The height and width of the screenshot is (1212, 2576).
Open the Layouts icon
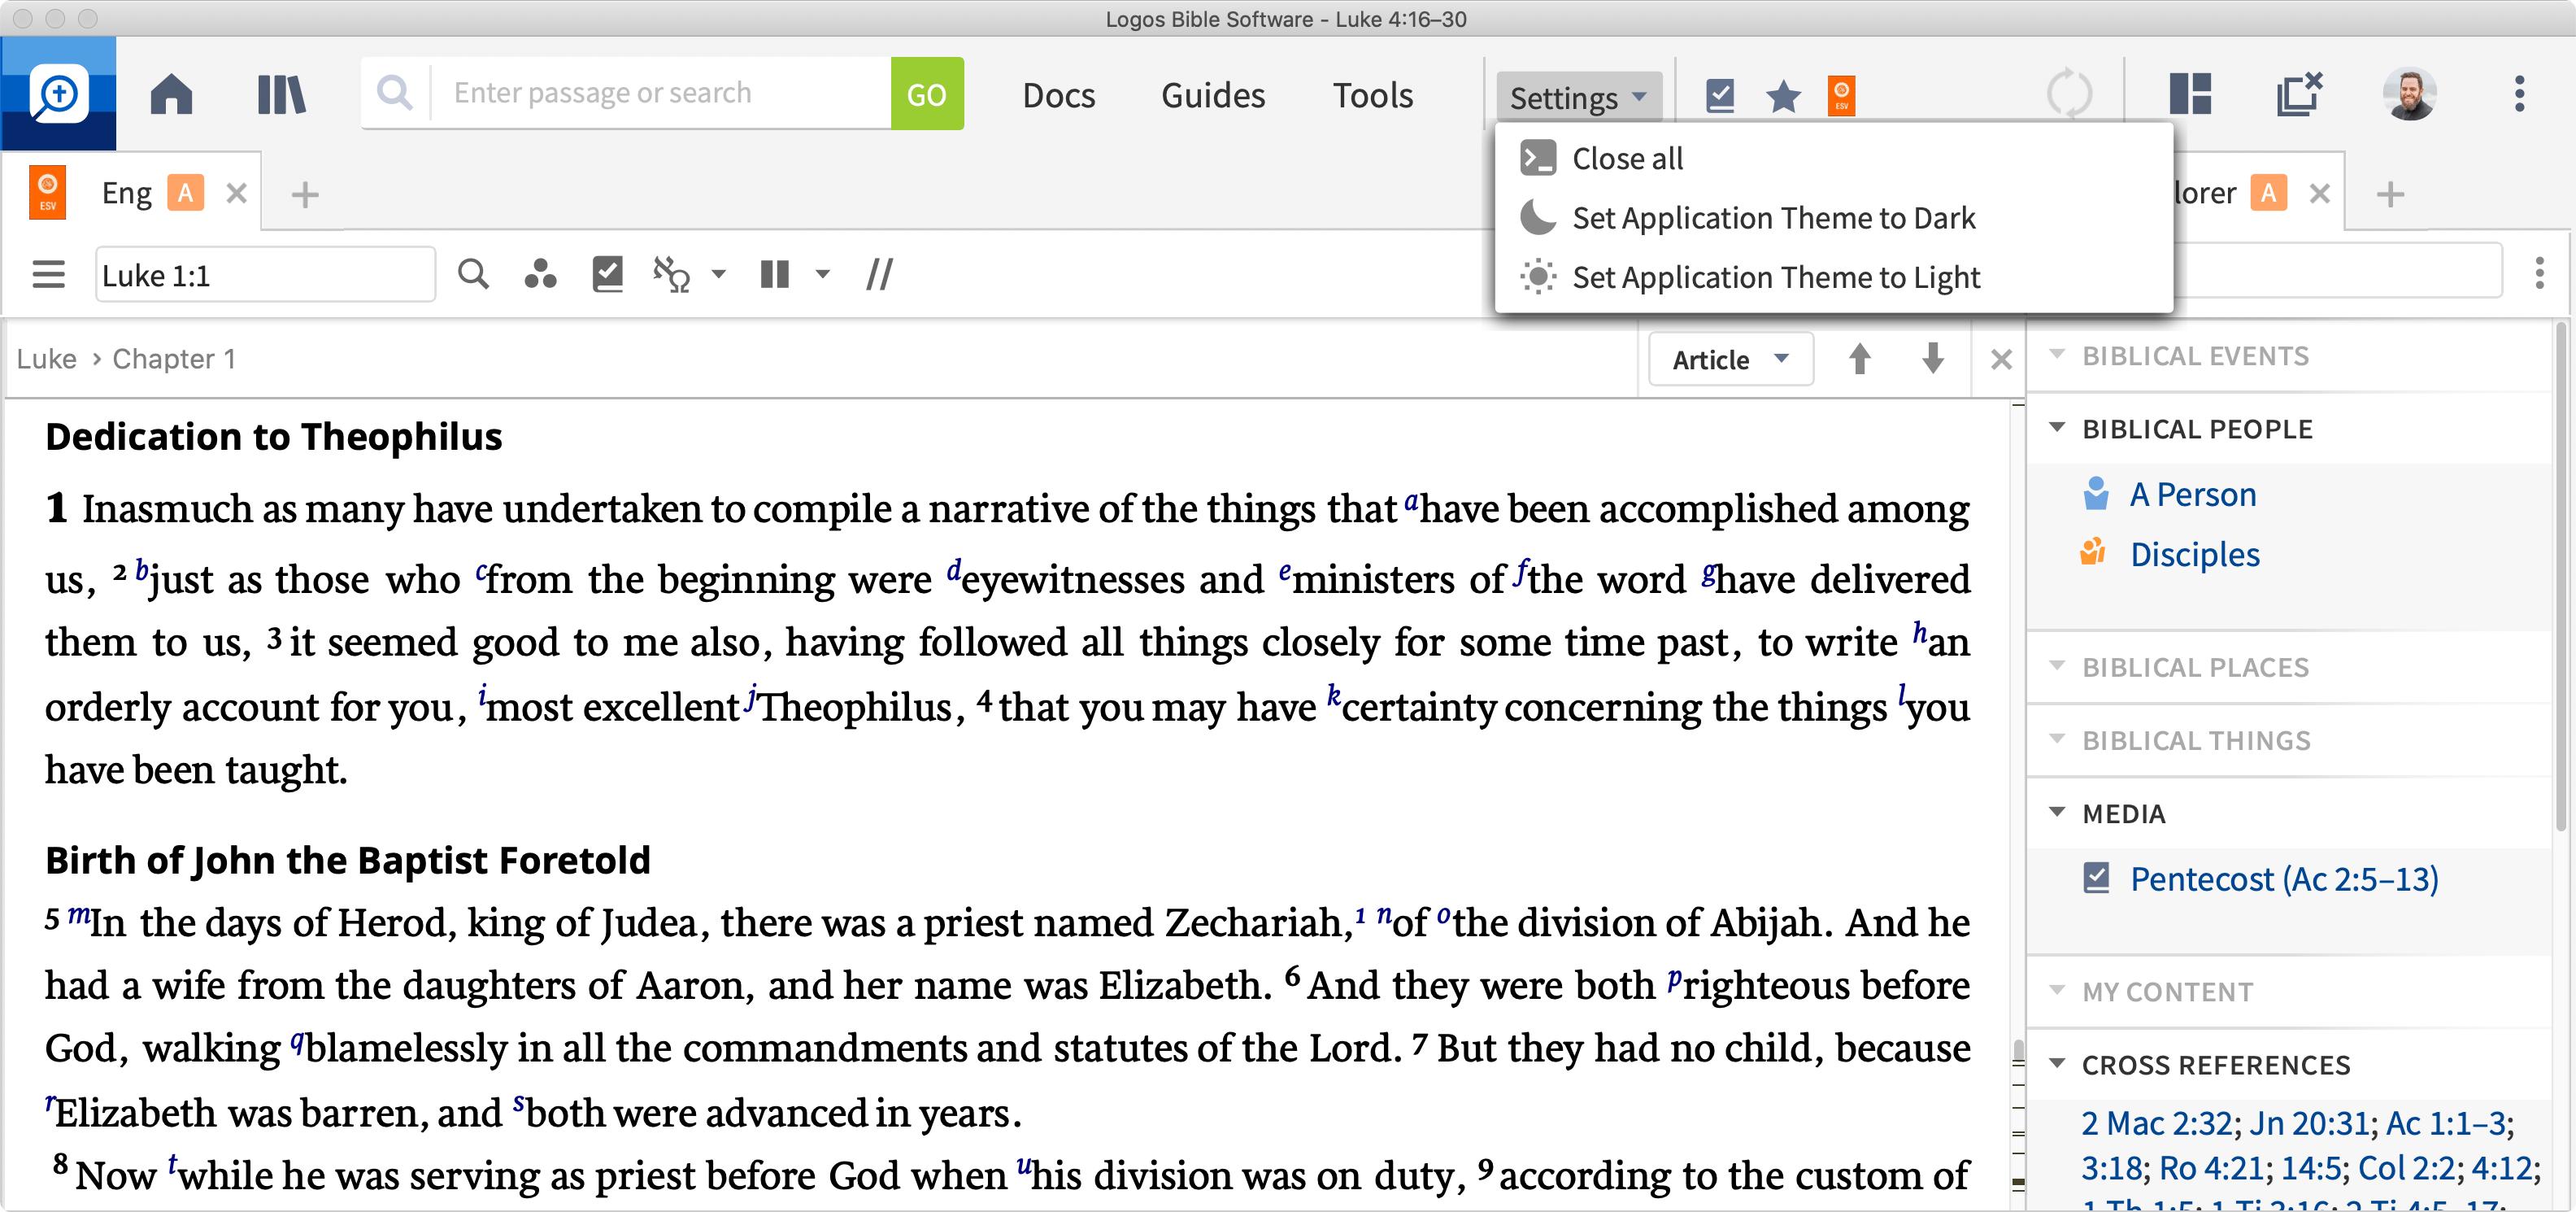pyautogui.click(x=2190, y=95)
